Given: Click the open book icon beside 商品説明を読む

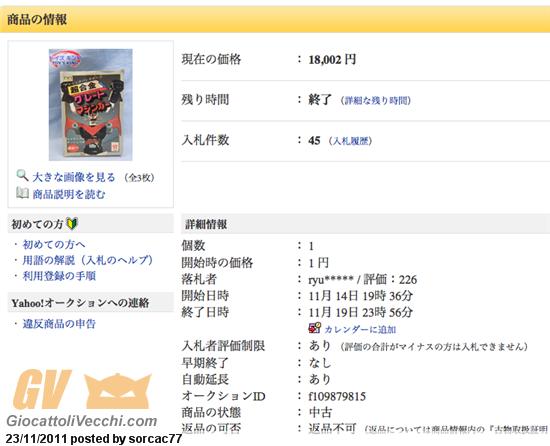Looking at the screenshot, I should (22, 192).
